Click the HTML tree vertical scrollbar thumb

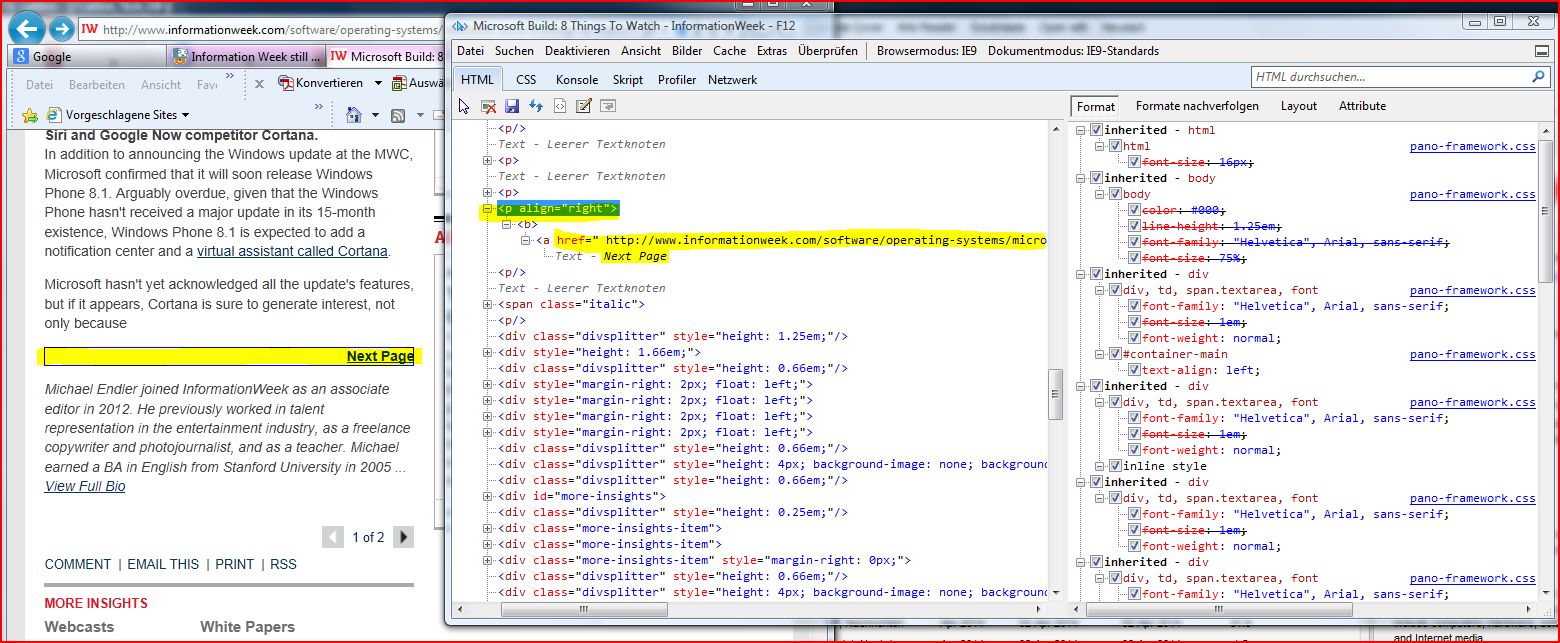pos(1055,393)
